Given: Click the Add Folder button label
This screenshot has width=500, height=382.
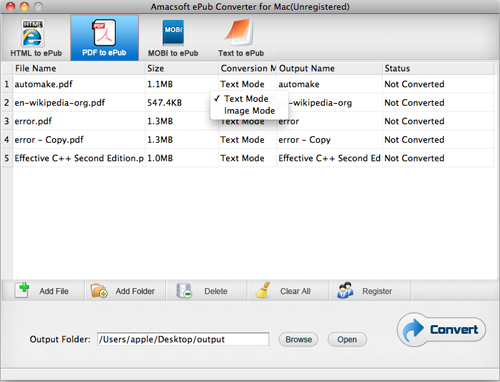Looking at the screenshot, I should pyautogui.click(x=135, y=291).
